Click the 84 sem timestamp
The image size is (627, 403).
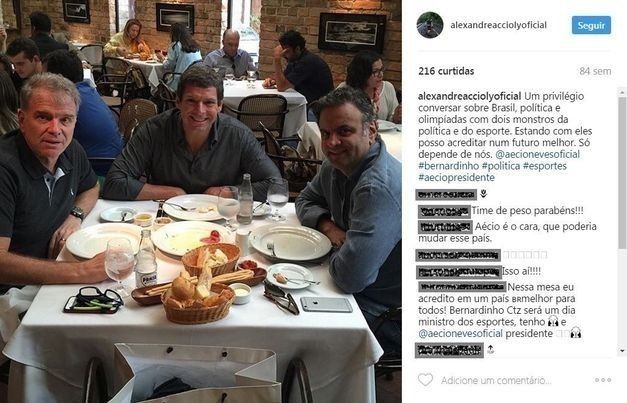[595, 72]
